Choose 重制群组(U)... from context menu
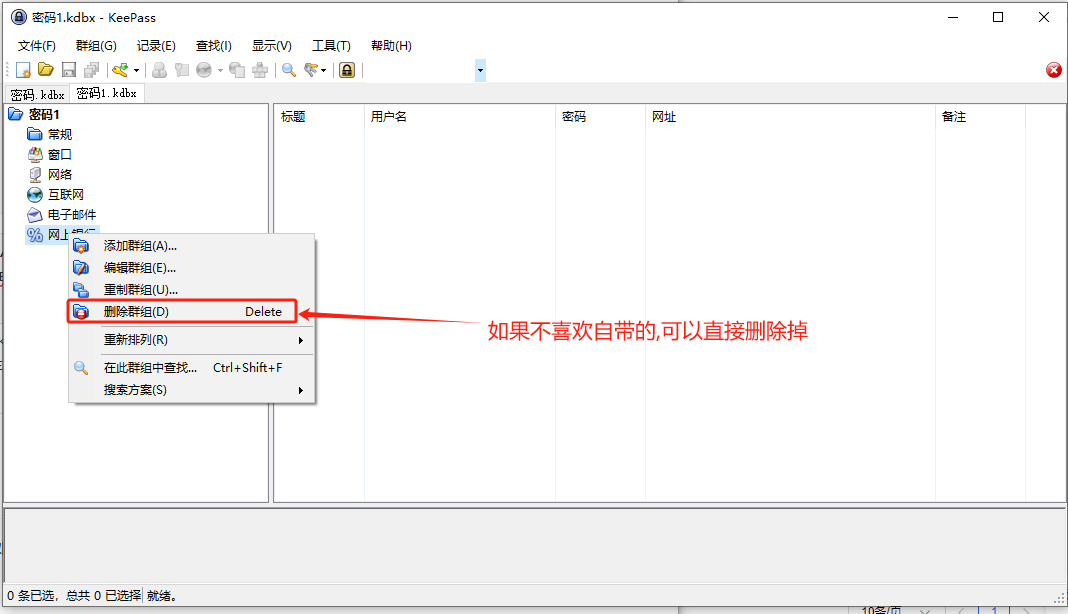1068x614 pixels. 191,290
